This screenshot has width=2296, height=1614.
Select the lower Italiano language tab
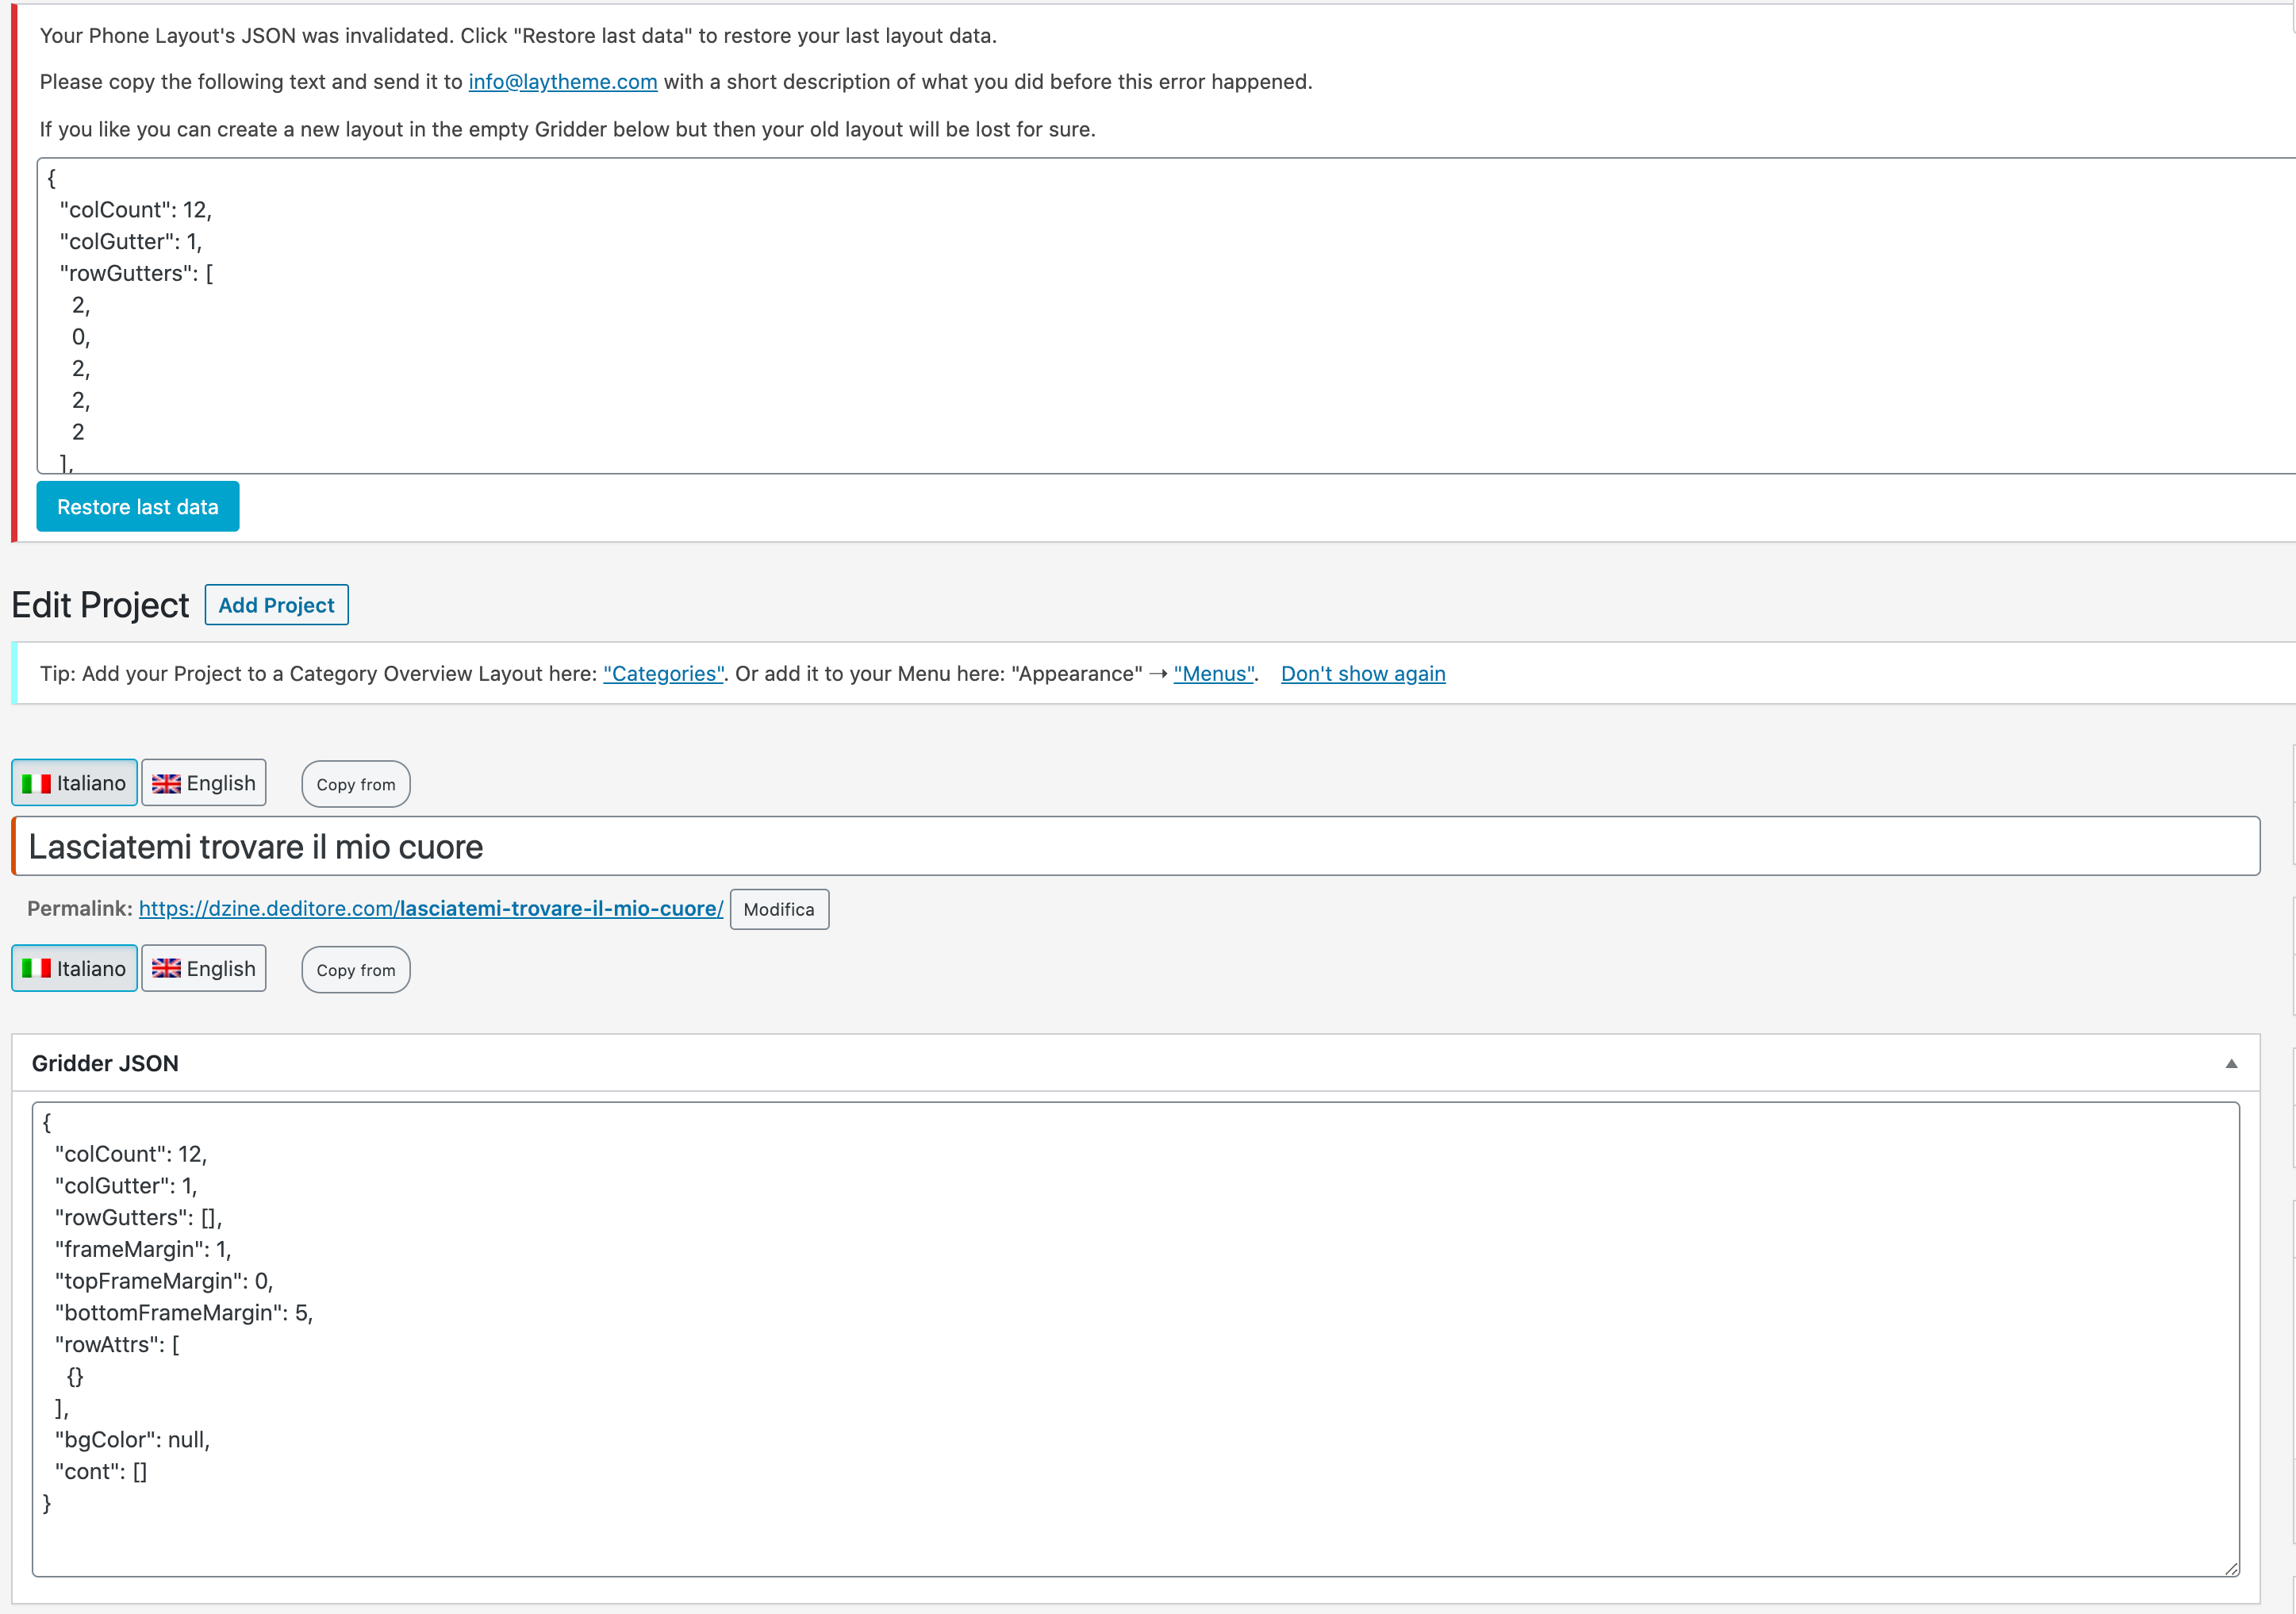[x=75, y=969]
